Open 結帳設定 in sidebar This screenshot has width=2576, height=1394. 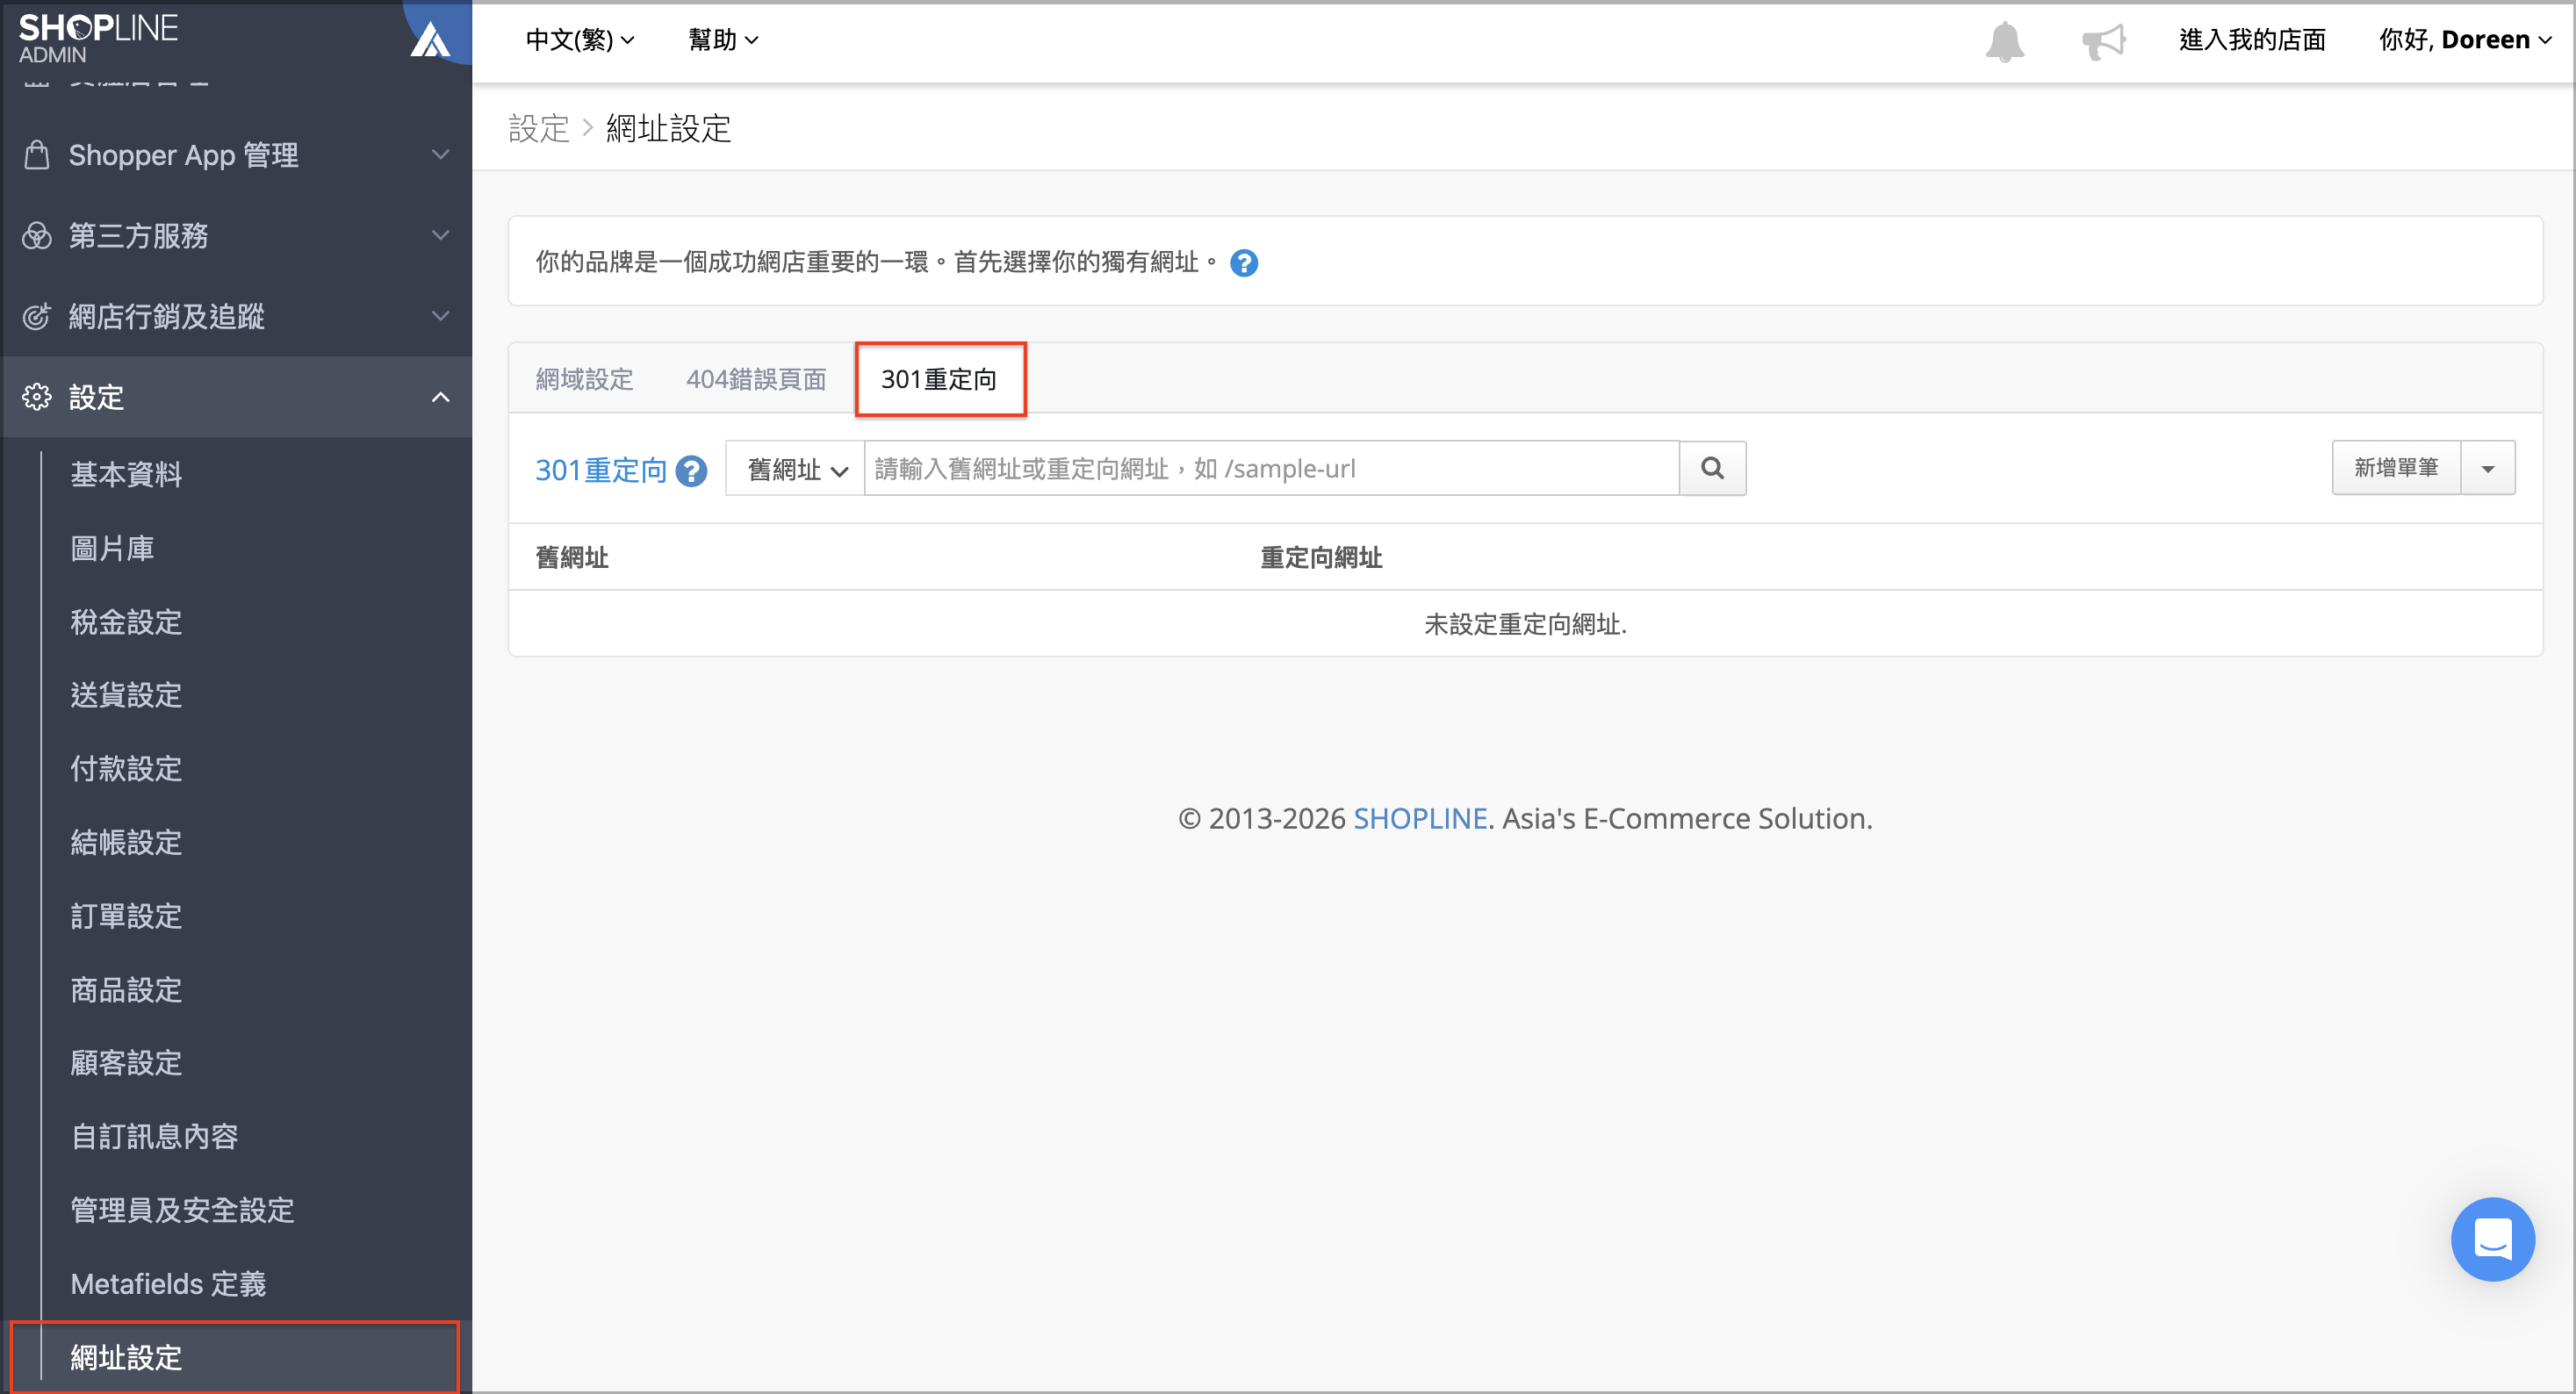pos(126,842)
